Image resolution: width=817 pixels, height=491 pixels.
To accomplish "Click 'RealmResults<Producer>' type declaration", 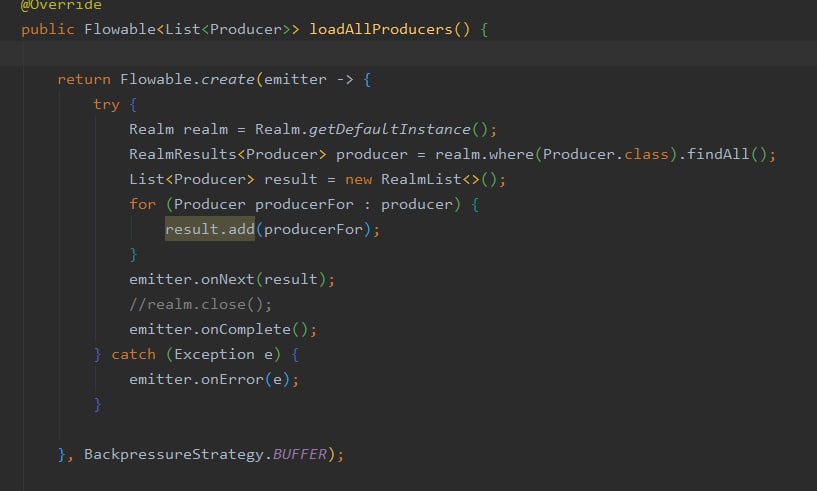I will (x=228, y=154).
